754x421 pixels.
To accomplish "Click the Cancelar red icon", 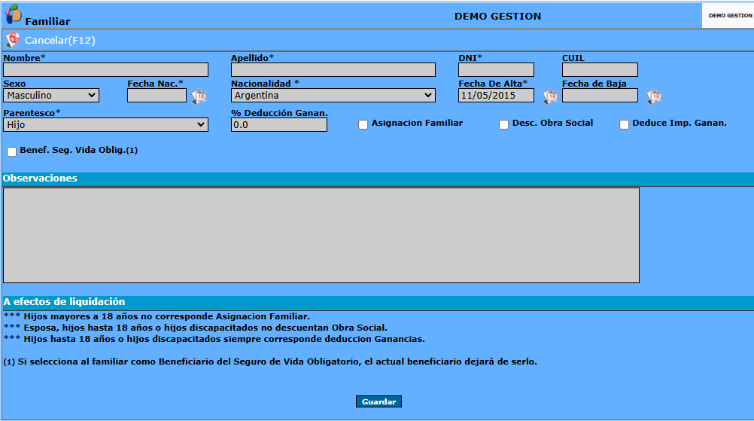I will tap(13, 40).
